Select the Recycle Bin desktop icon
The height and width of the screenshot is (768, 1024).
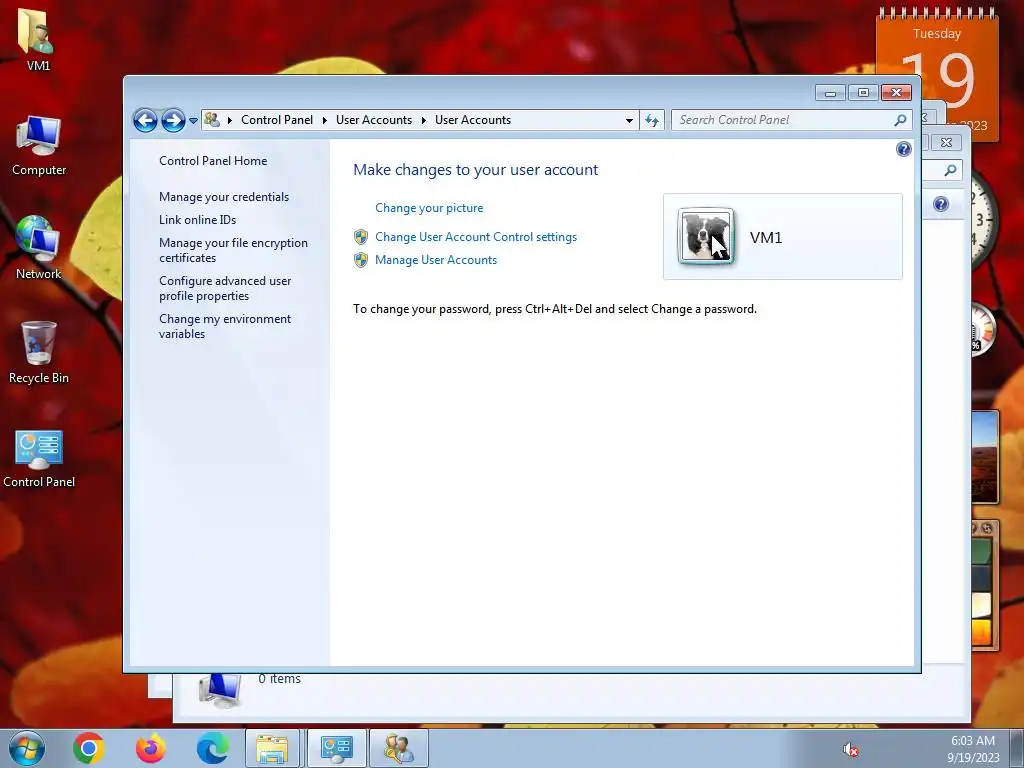(39, 353)
